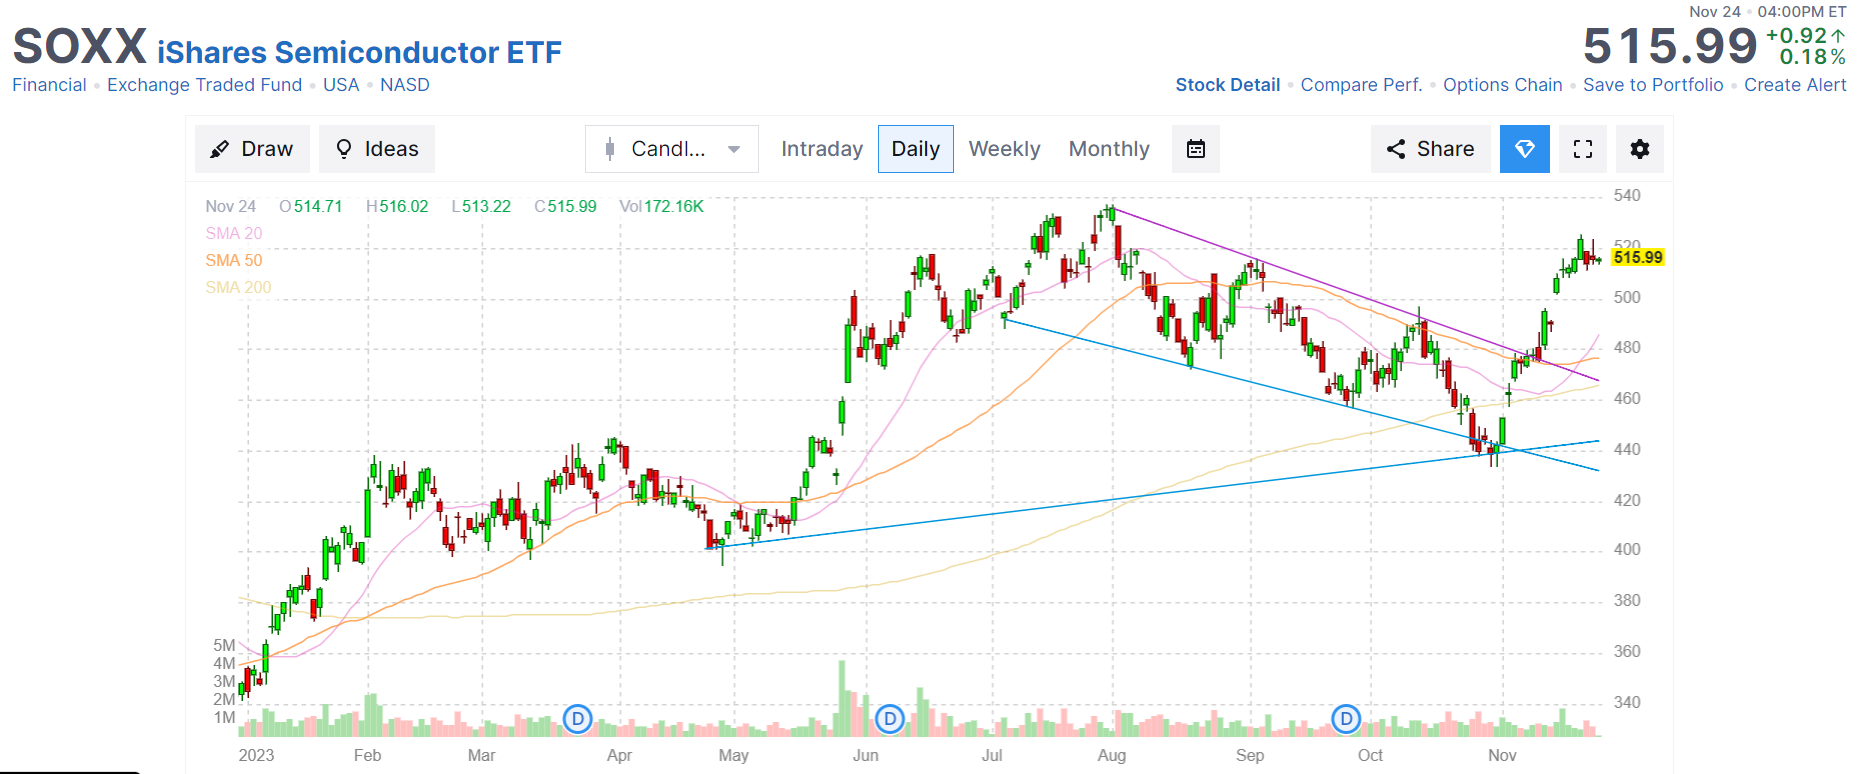The width and height of the screenshot is (1860, 774).
Task: Switch to Monthly timeframe
Action: pyautogui.click(x=1109, y=149)
